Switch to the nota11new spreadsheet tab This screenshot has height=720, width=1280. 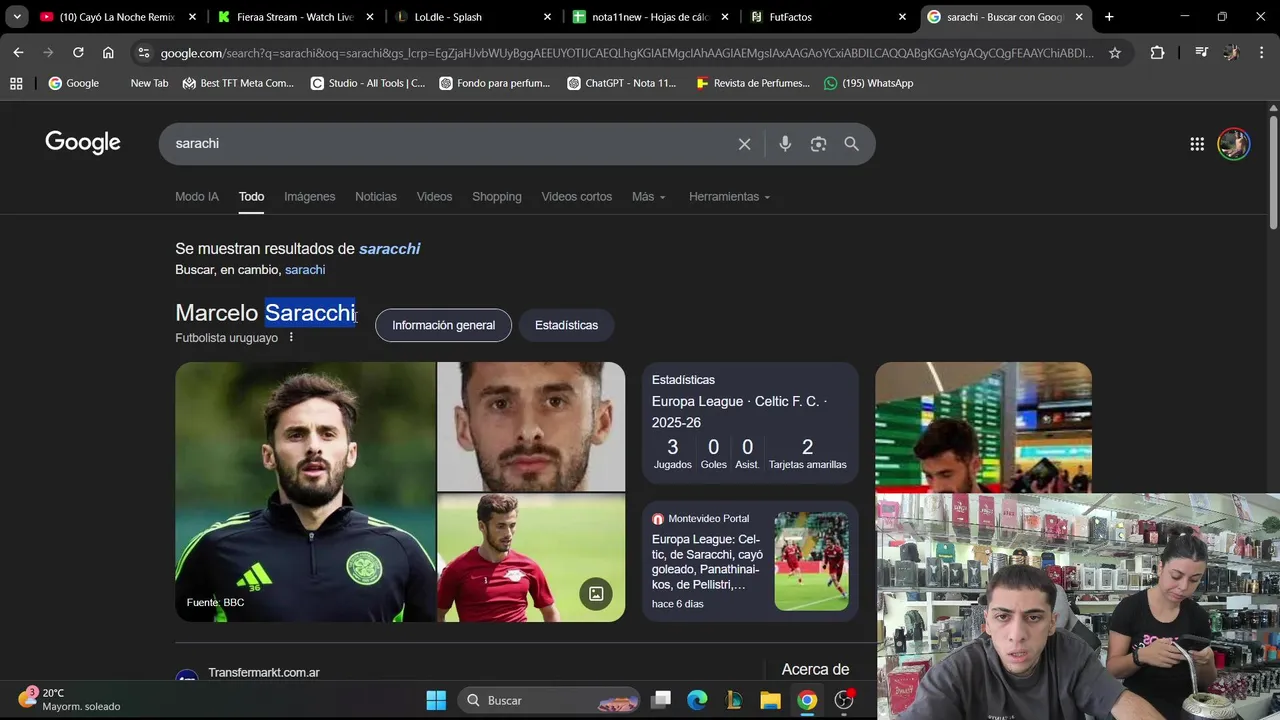pyautogui.click(x=650, y=17)
